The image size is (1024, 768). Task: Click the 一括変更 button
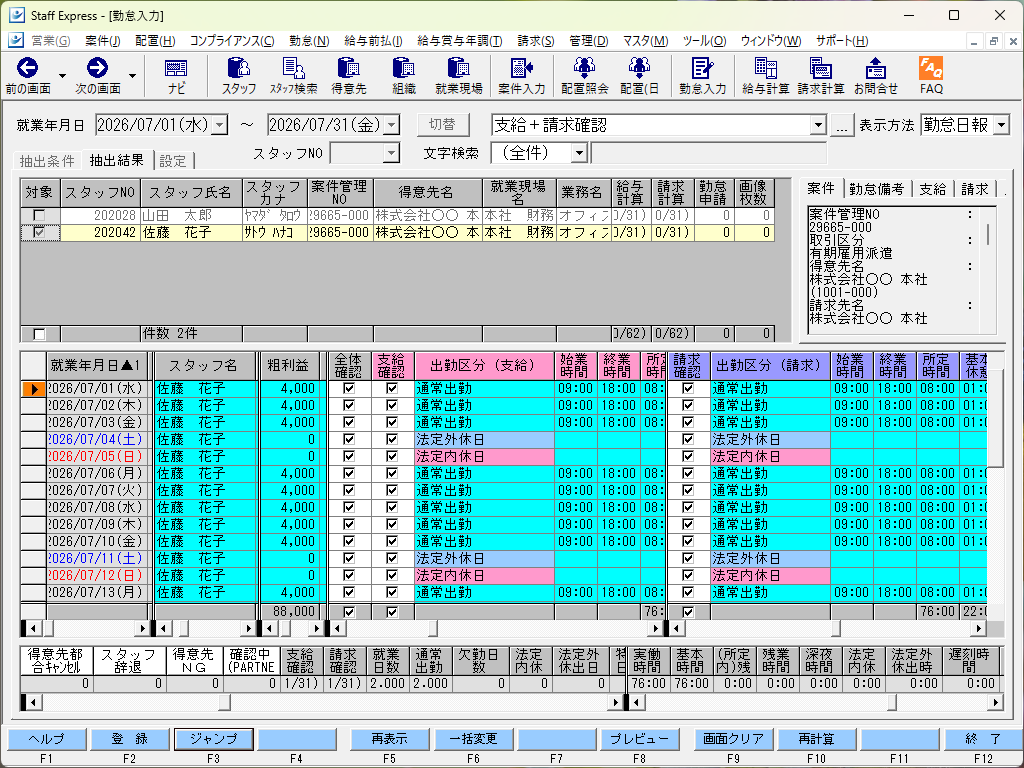pyautogui.click(x=473, y=739)
